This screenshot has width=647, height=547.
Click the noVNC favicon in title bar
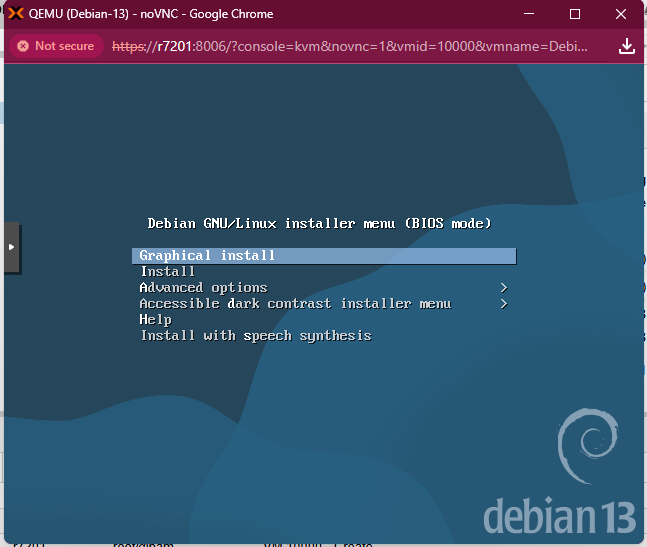(17, 14)
